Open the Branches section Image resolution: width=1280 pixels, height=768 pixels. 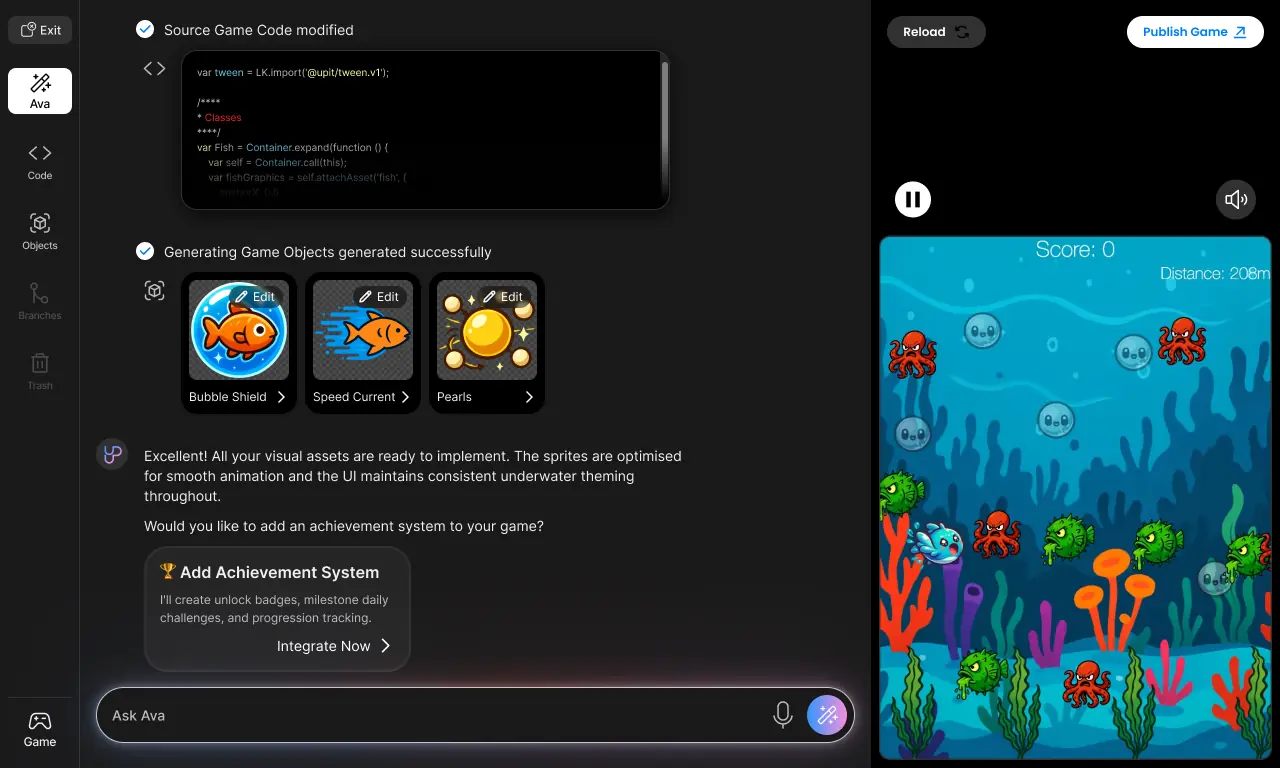coord(40,301)
